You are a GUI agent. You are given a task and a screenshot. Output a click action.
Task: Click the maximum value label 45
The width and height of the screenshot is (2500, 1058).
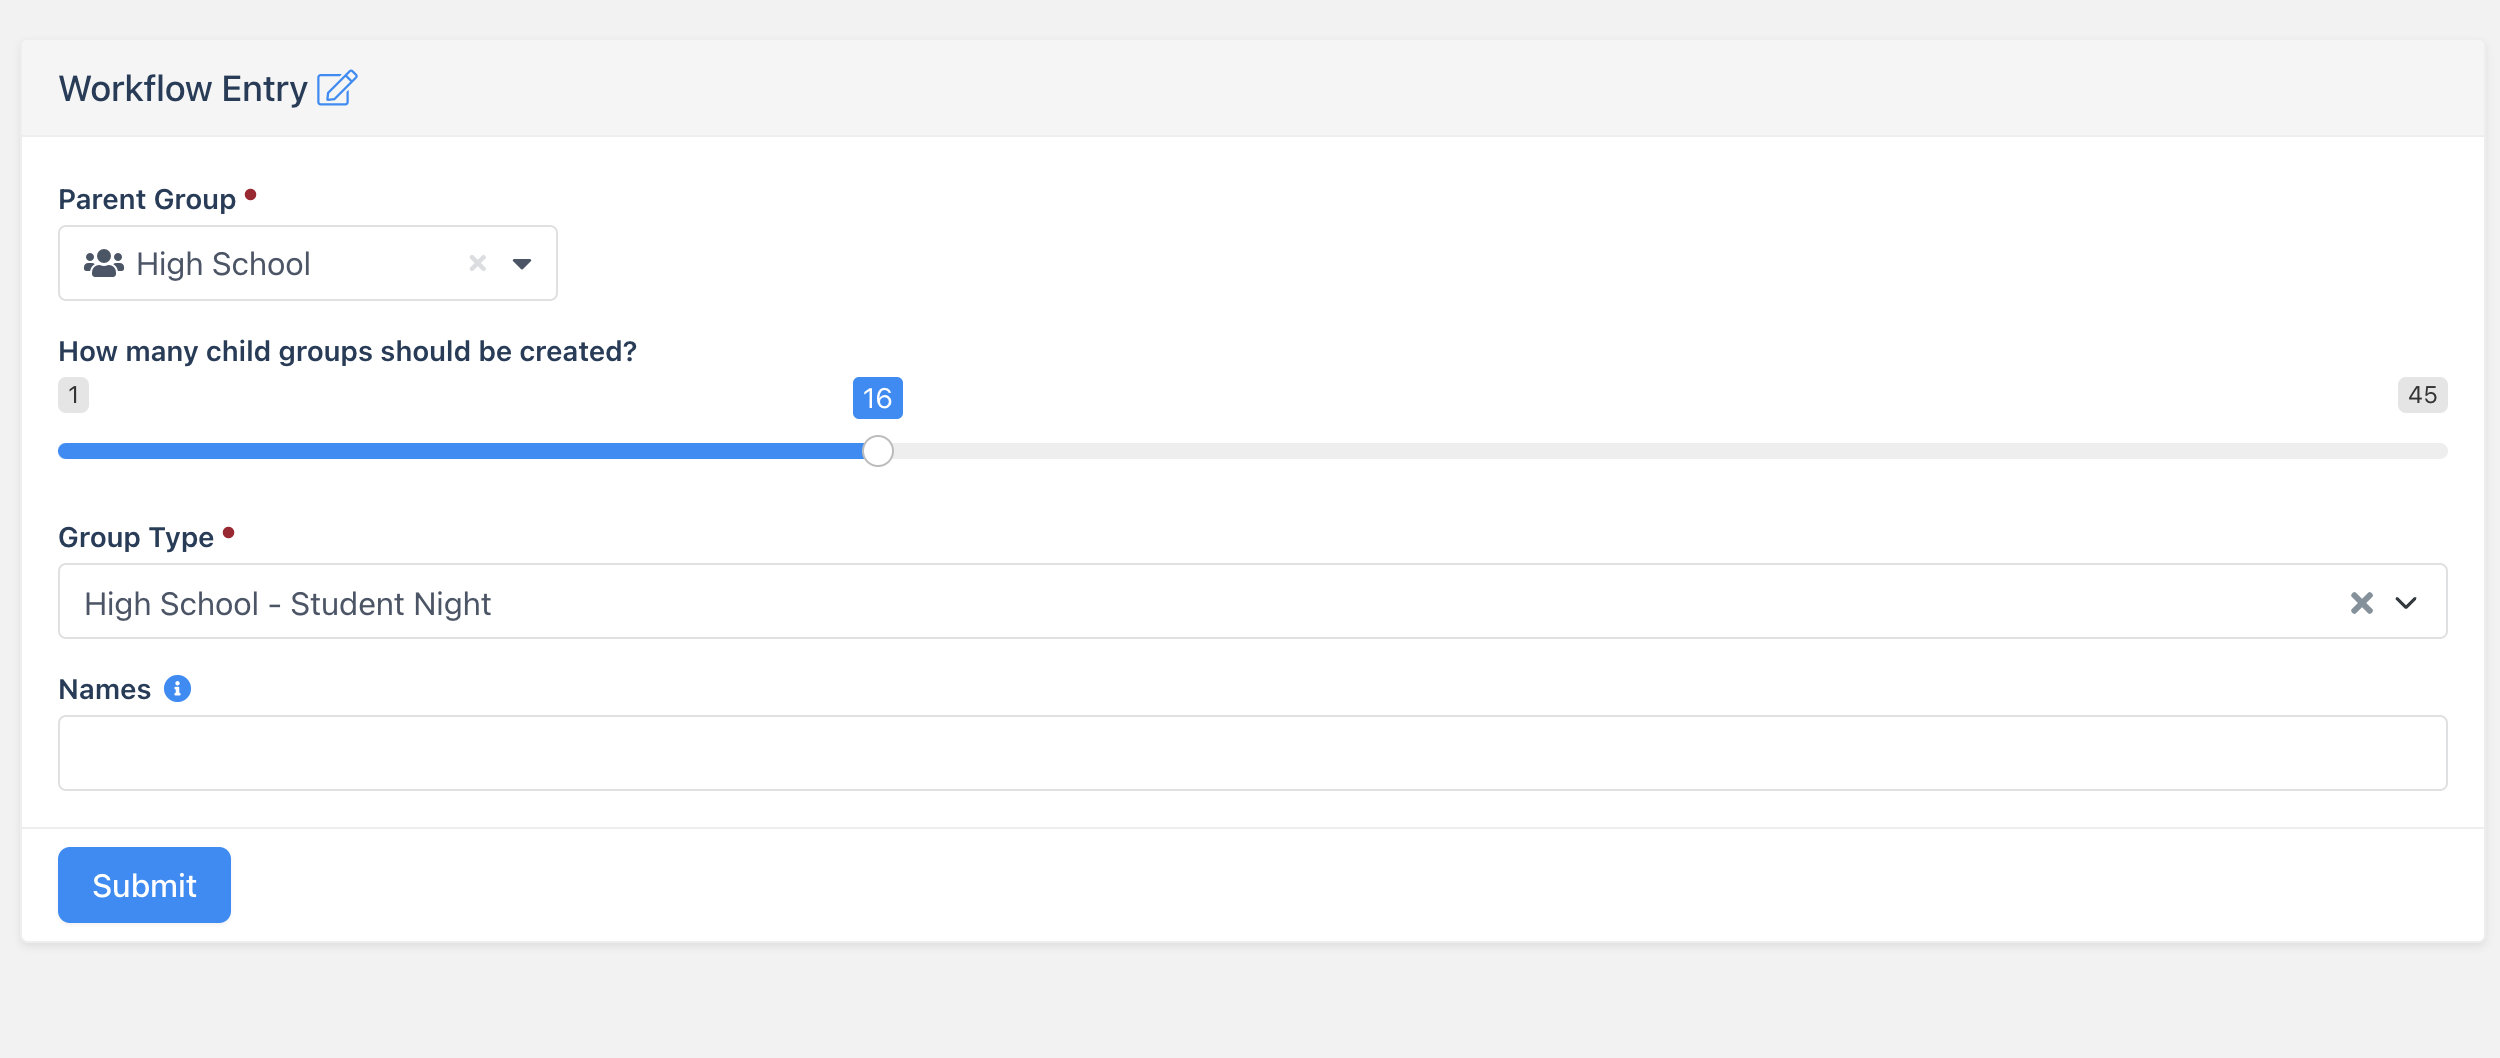coord(2422,395)
